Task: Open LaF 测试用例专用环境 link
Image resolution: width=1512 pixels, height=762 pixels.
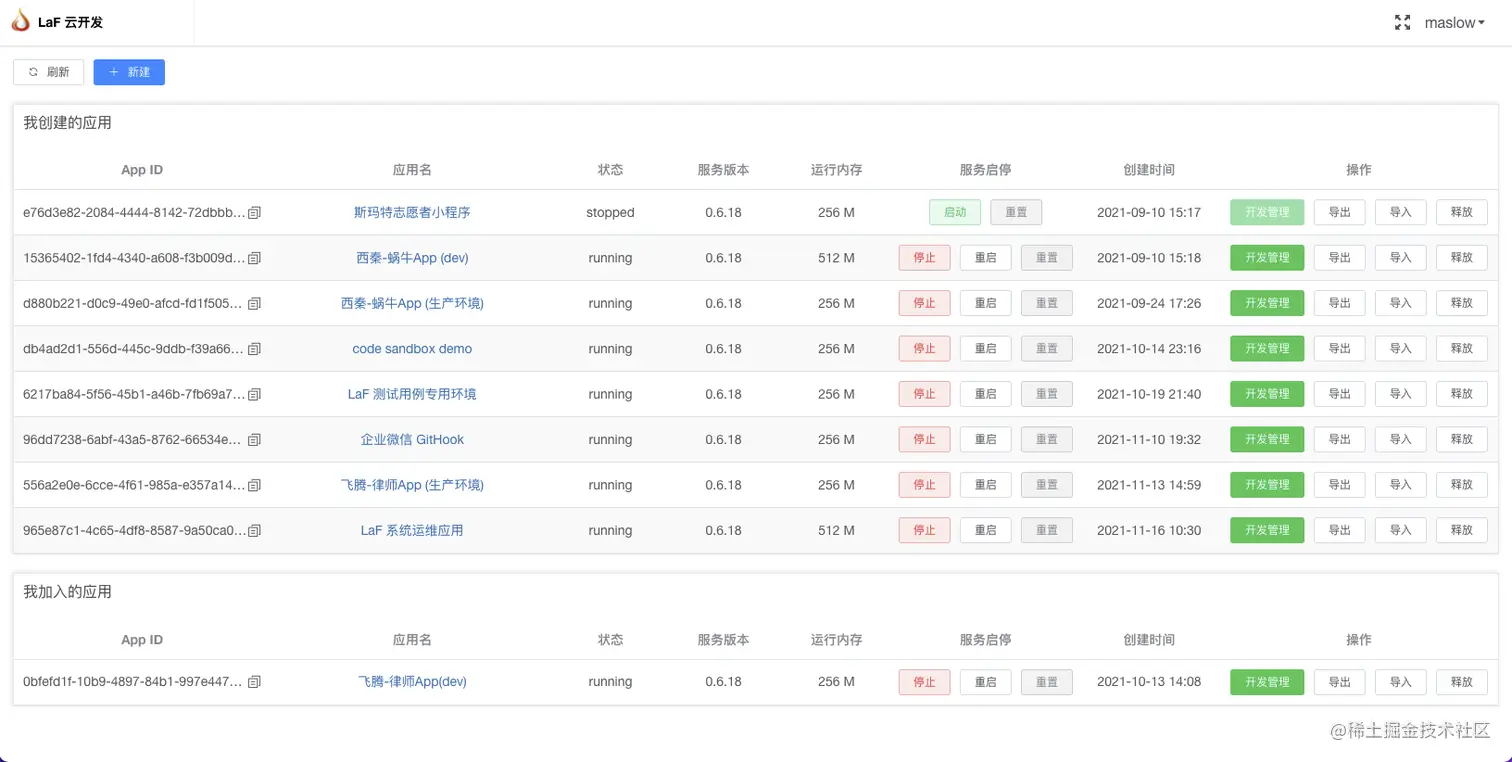Action: (412, 394)
